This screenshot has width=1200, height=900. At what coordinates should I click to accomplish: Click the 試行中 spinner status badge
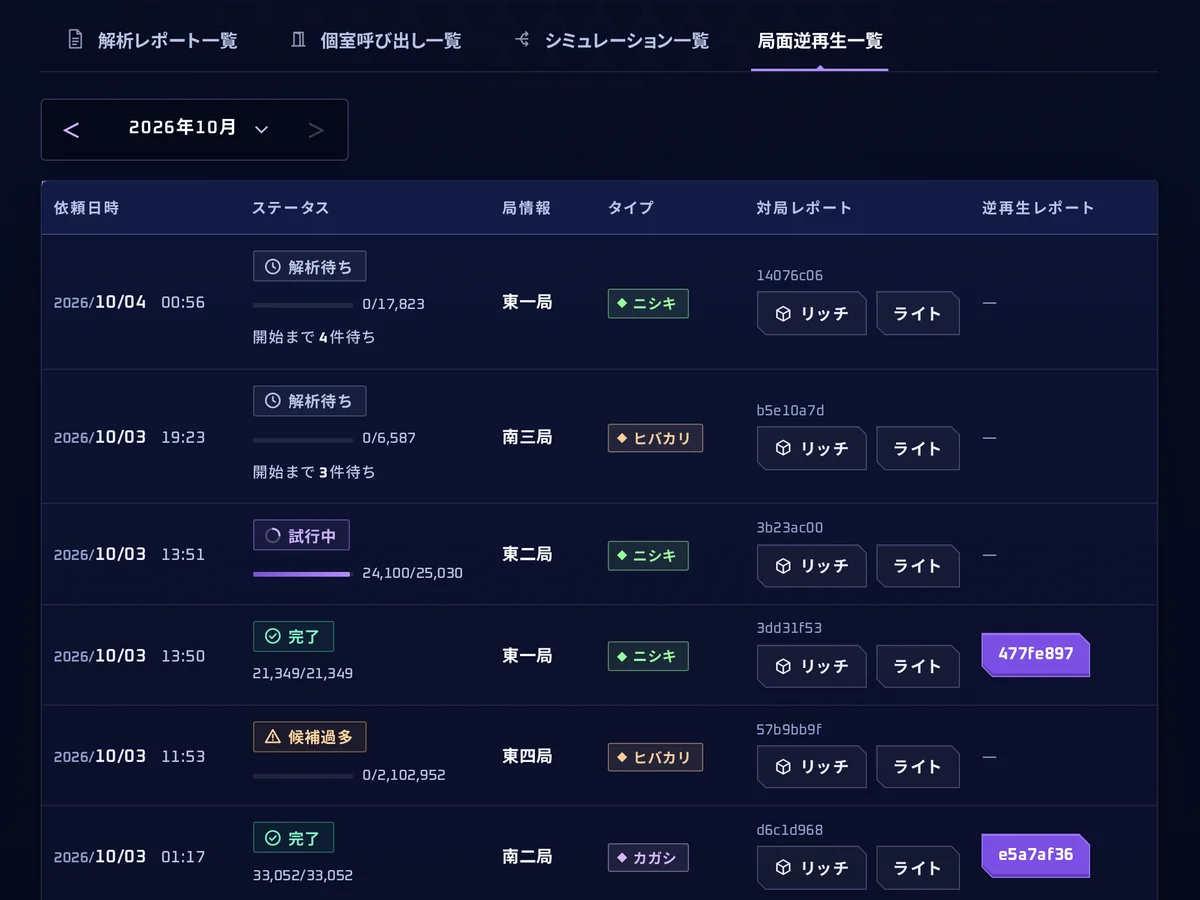(301, 535)
